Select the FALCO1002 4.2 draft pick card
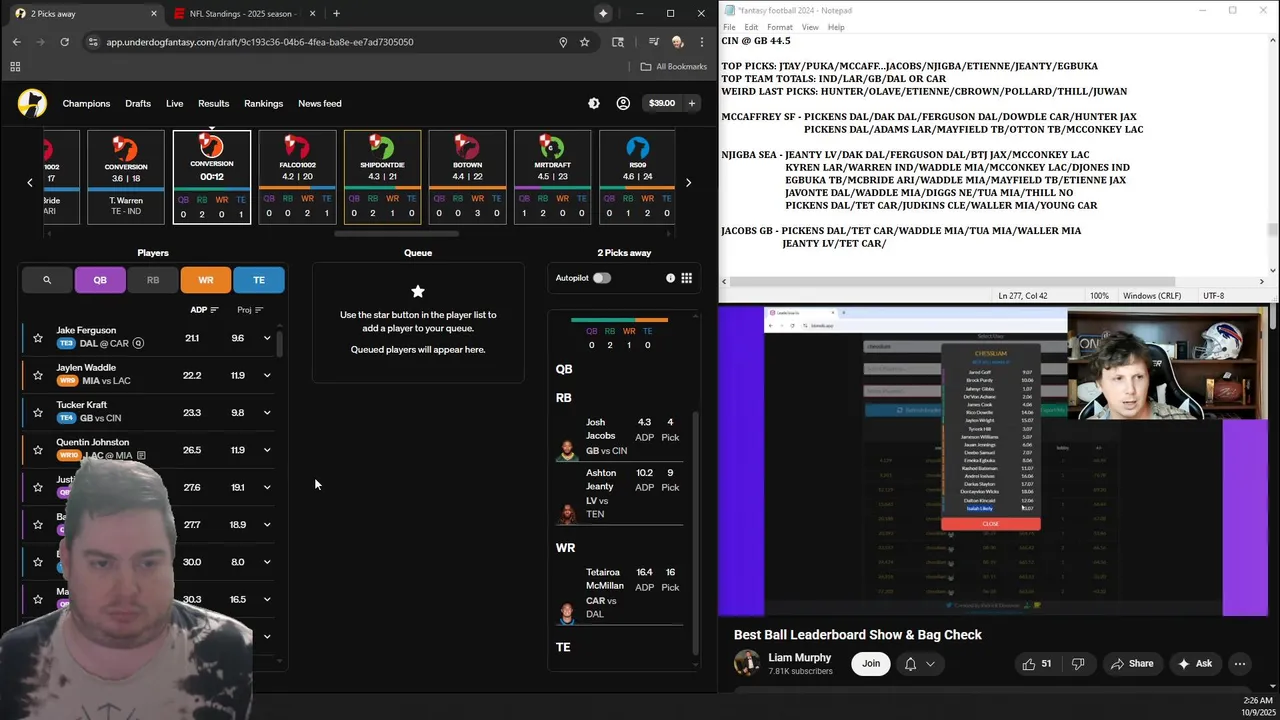1280x720 pixels. click(x=297, y=176)
